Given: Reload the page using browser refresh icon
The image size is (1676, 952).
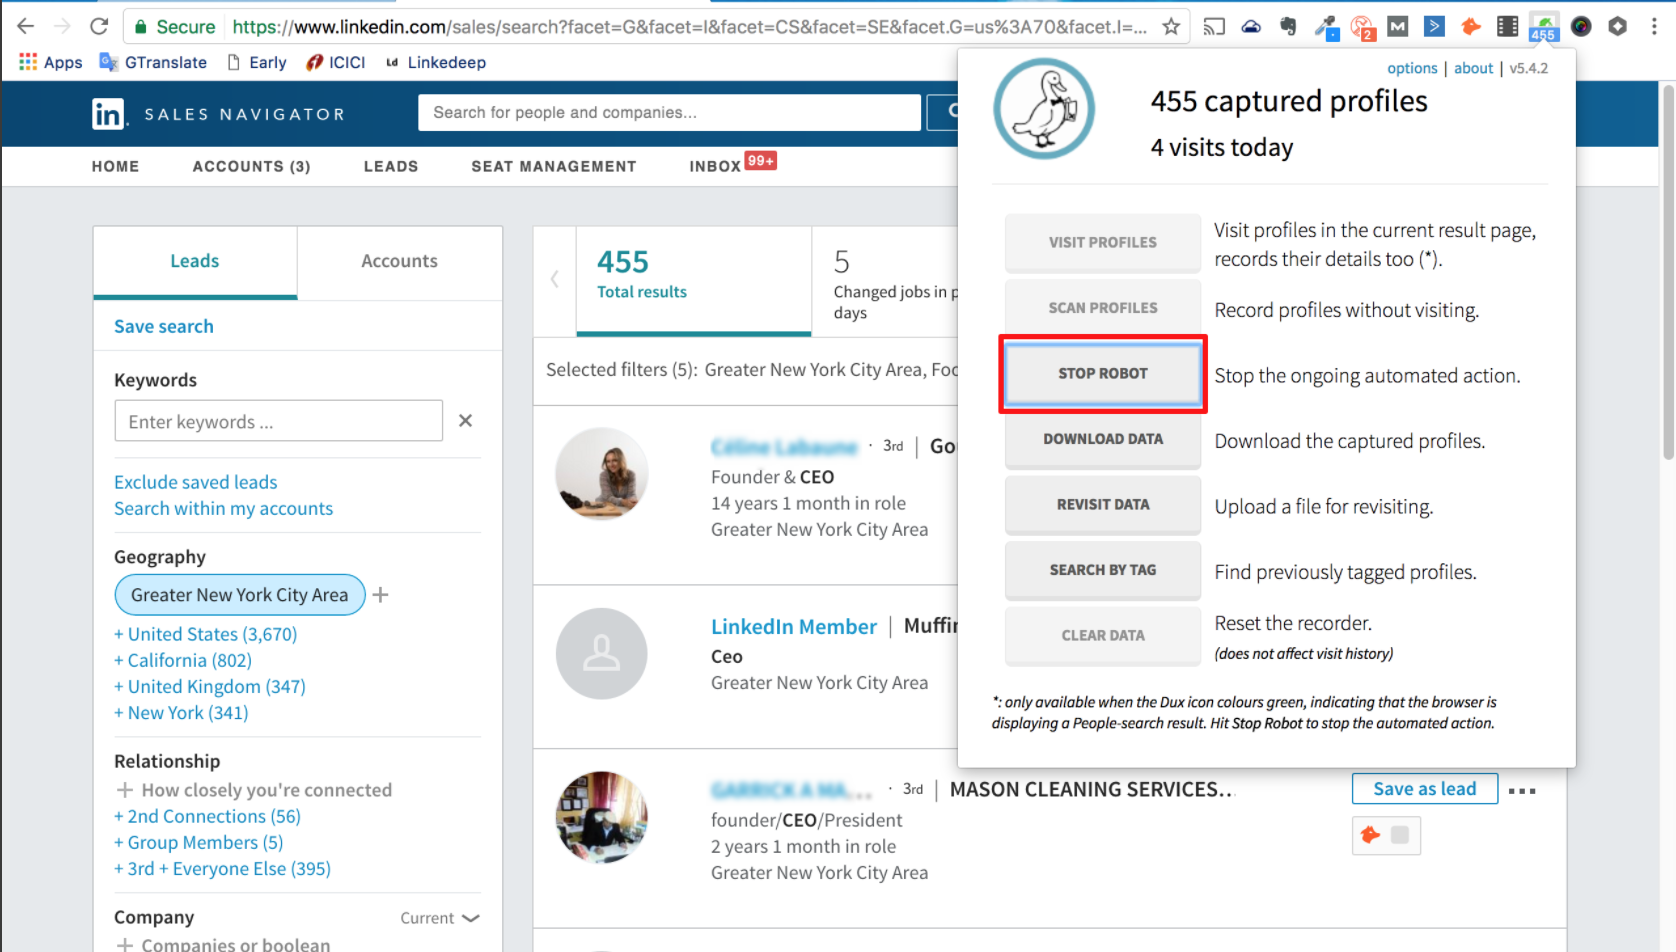Looking at the screenshot, I should (98, 27).
